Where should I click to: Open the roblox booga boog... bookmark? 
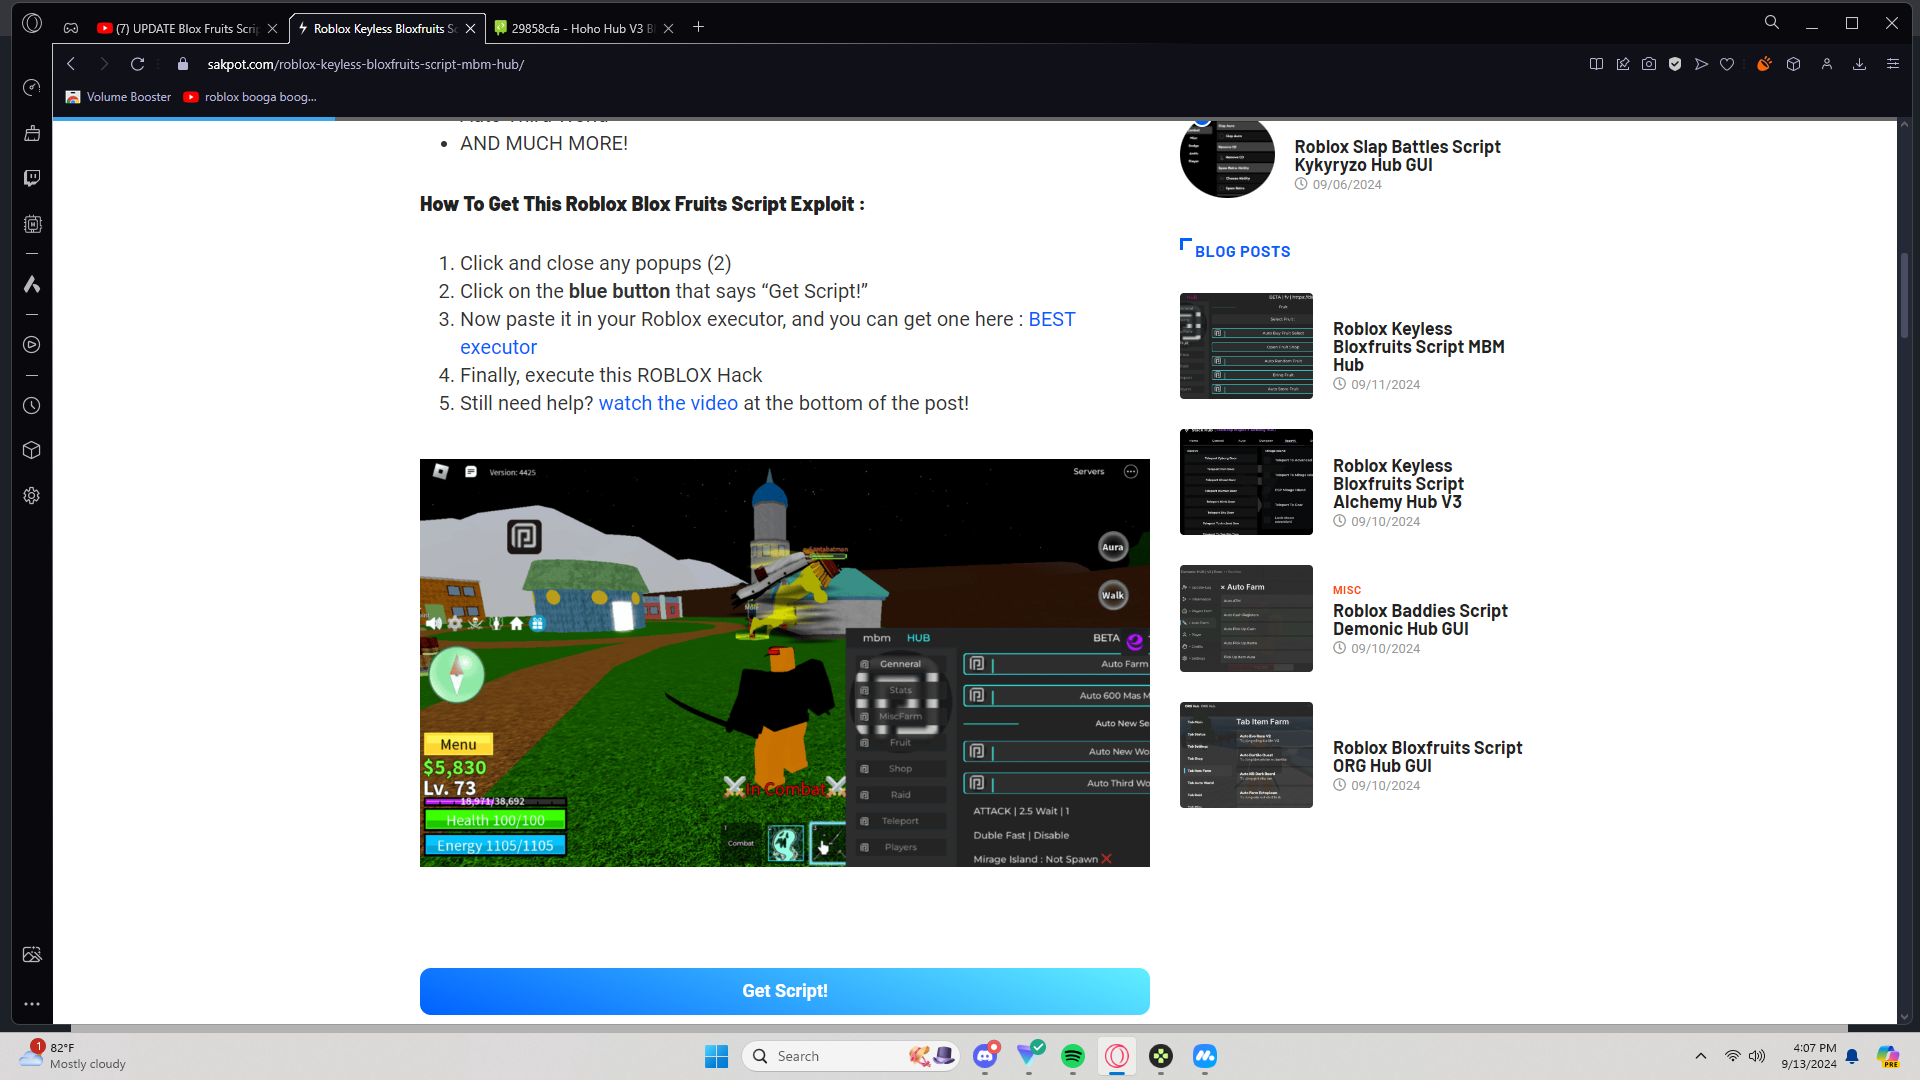(250, 97)
